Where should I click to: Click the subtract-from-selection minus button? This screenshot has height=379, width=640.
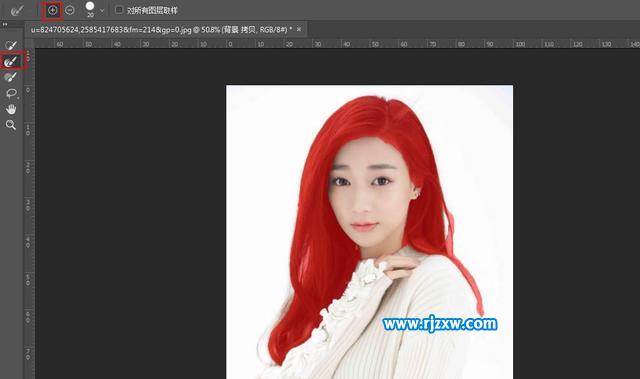click(x=70, y=10)
